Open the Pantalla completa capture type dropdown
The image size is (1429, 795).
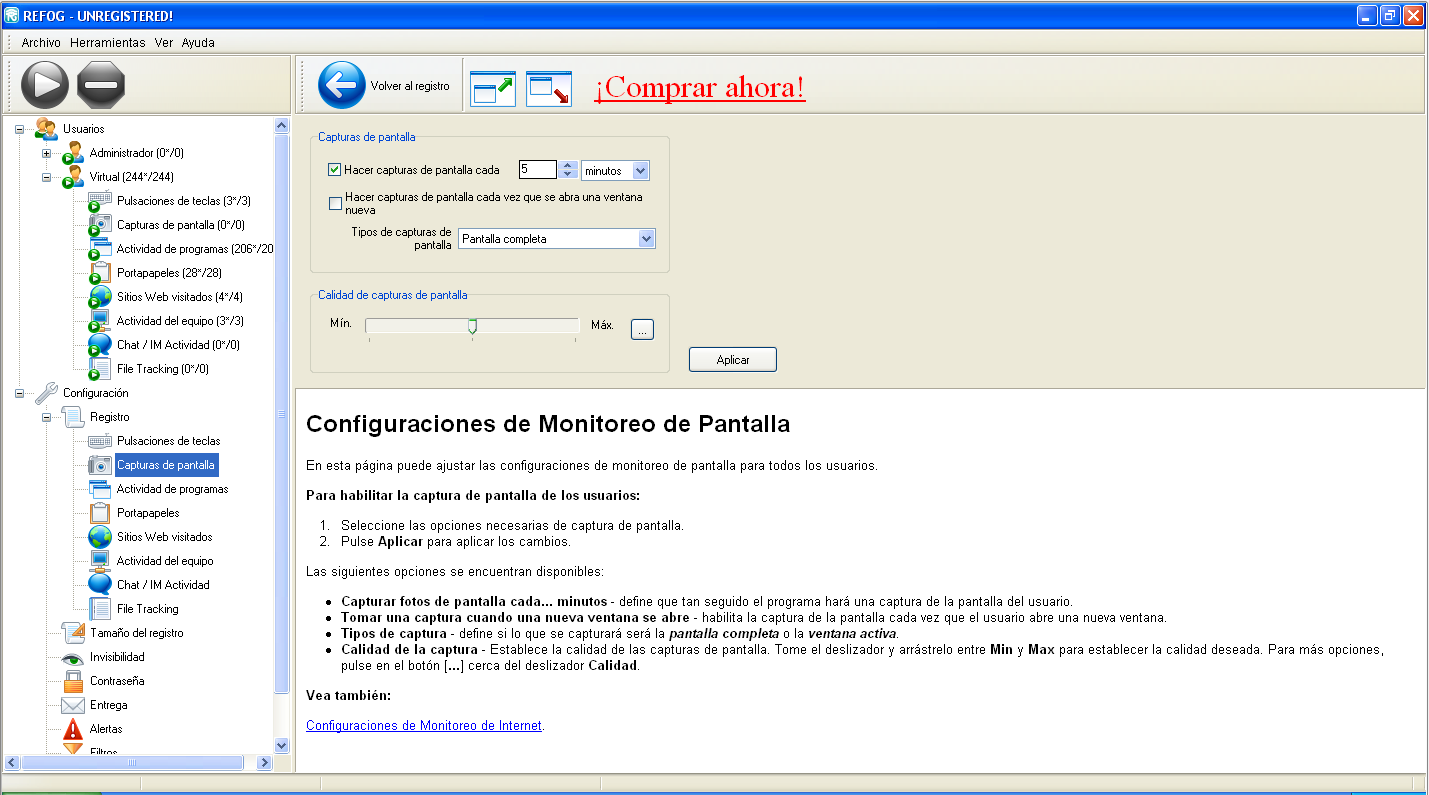(646, 239)
